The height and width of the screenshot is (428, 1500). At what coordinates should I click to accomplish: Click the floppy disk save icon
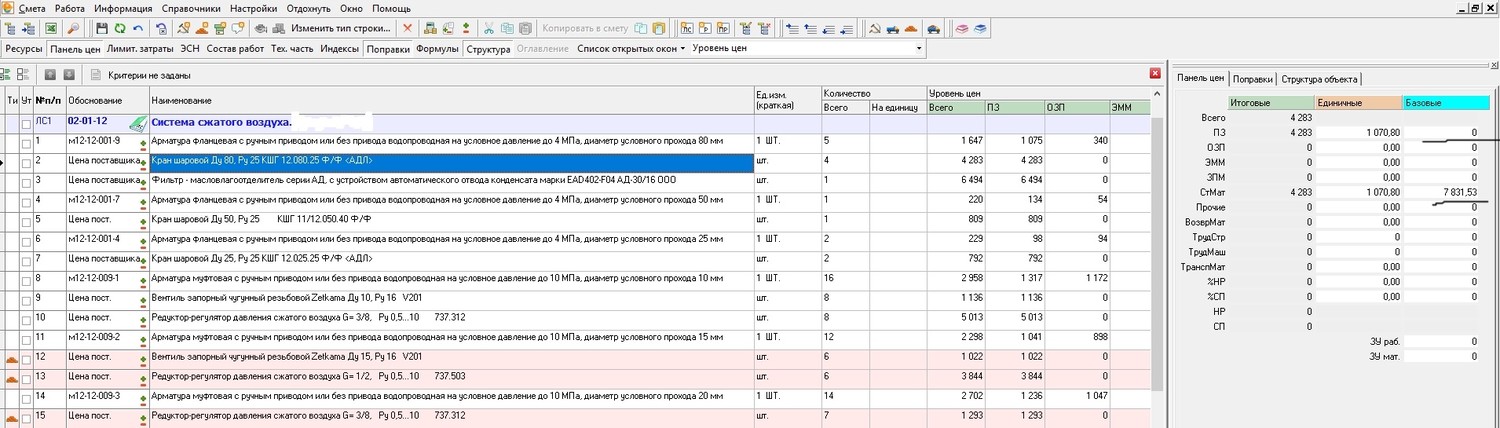pyautogui.click(x=101, y=28)
